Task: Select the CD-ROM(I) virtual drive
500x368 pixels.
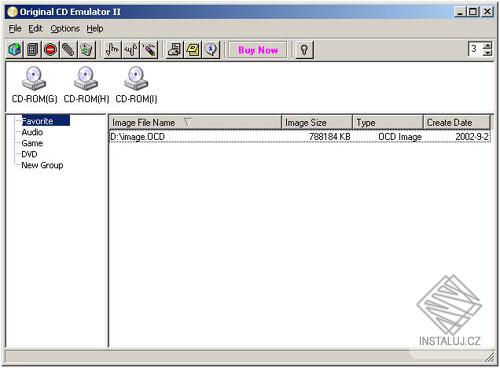Action: click(136, 85)
